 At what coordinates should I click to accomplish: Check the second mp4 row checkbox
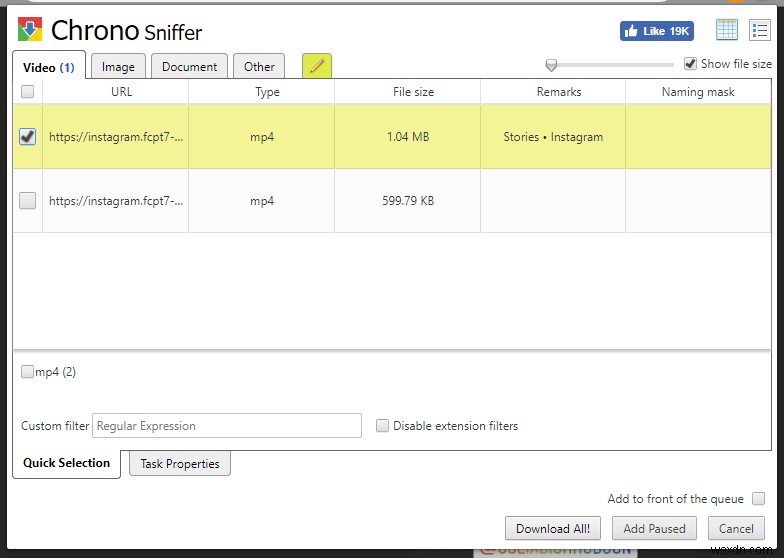(28, 201)
